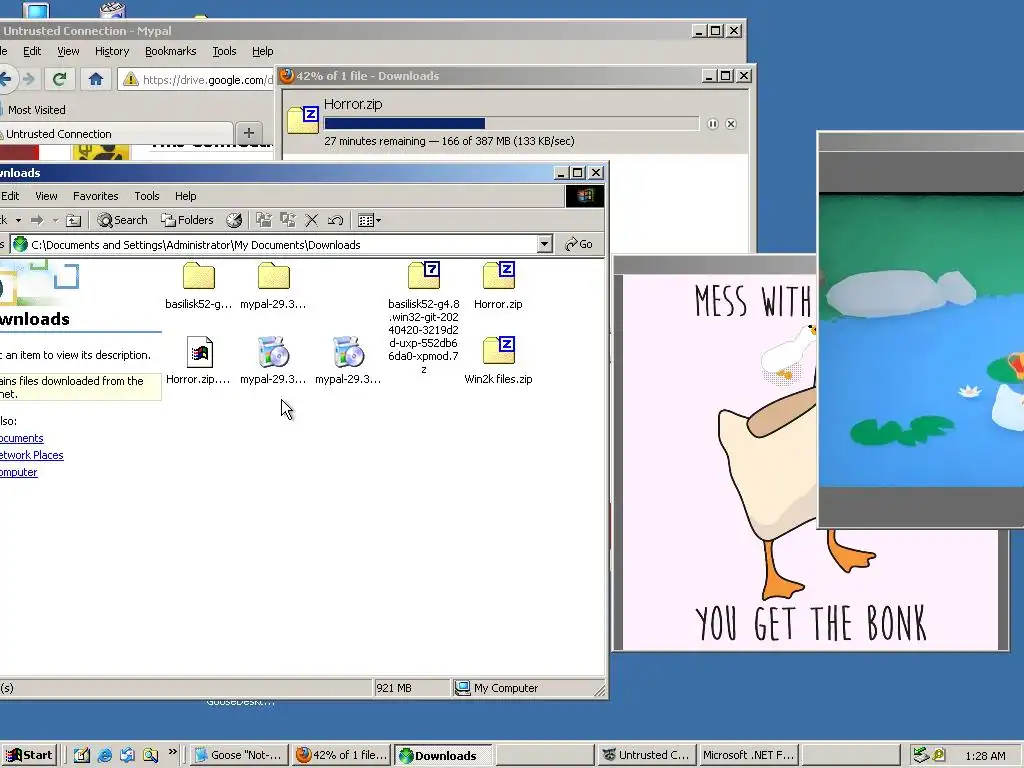This screenshot has height=768, width=1024.
Task: Open the Help menu in Downloads window
Action: [185, 196]
